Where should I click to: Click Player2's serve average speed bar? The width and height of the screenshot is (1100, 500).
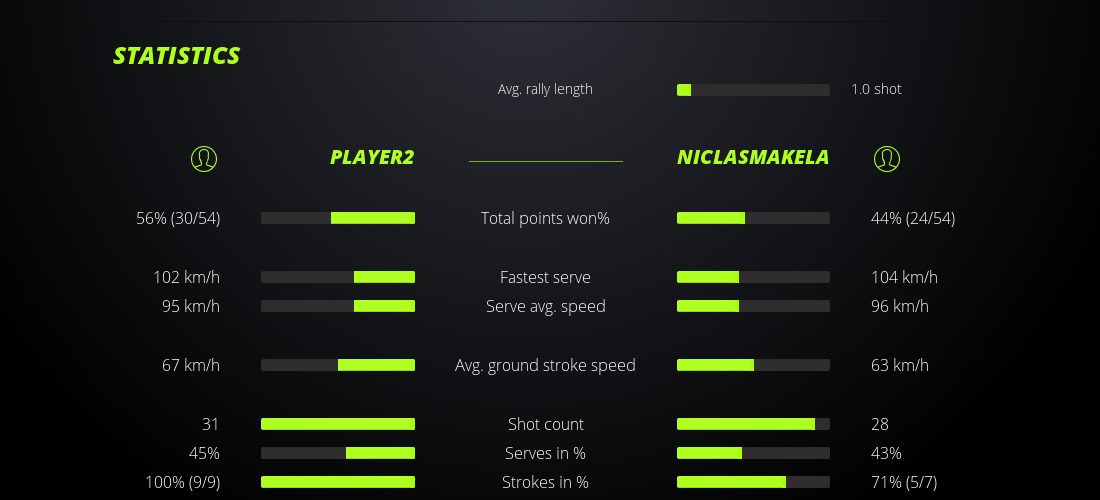coord(338,306)
